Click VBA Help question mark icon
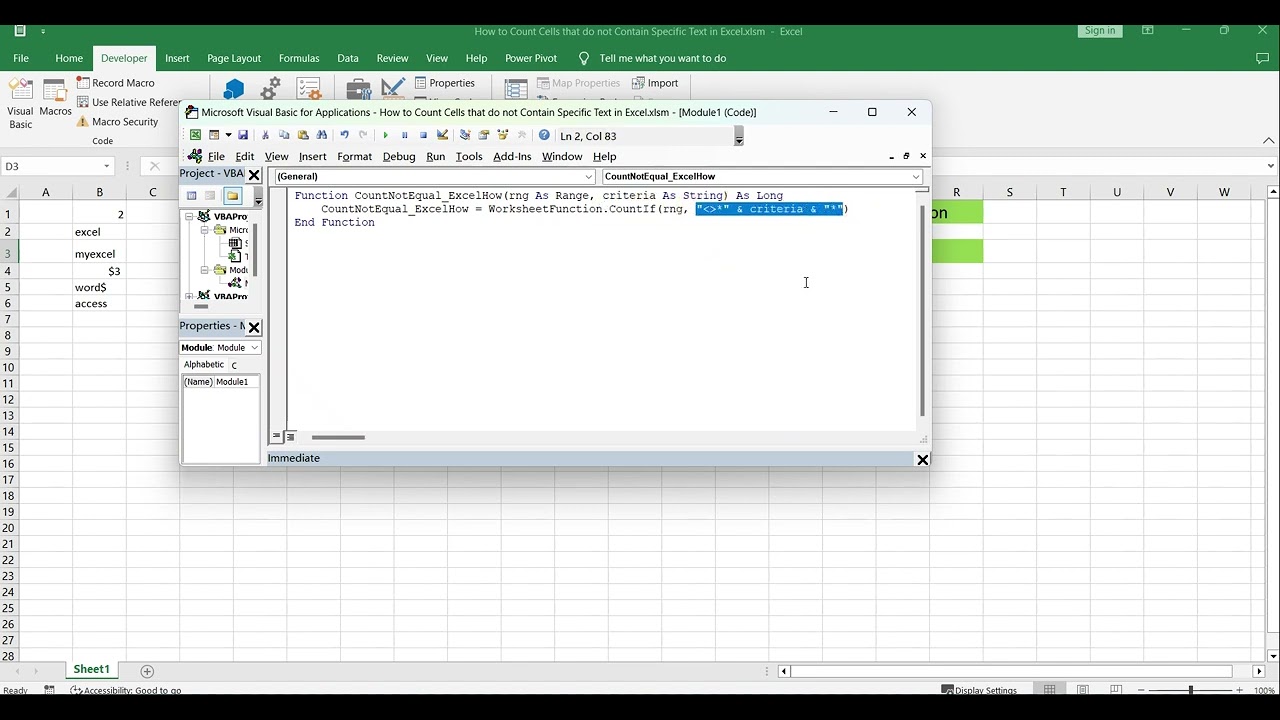Screen dimensions: 1280x720 544,135
